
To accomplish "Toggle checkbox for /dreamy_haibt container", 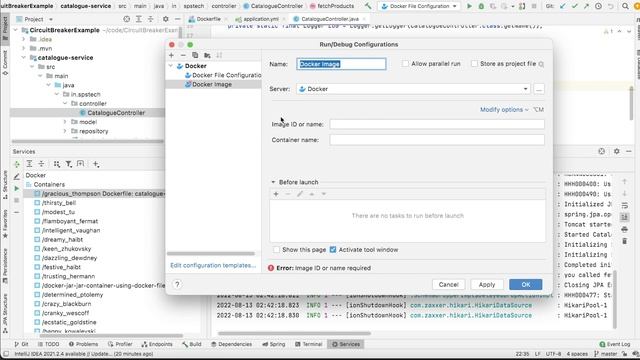I will pos(37,240).
